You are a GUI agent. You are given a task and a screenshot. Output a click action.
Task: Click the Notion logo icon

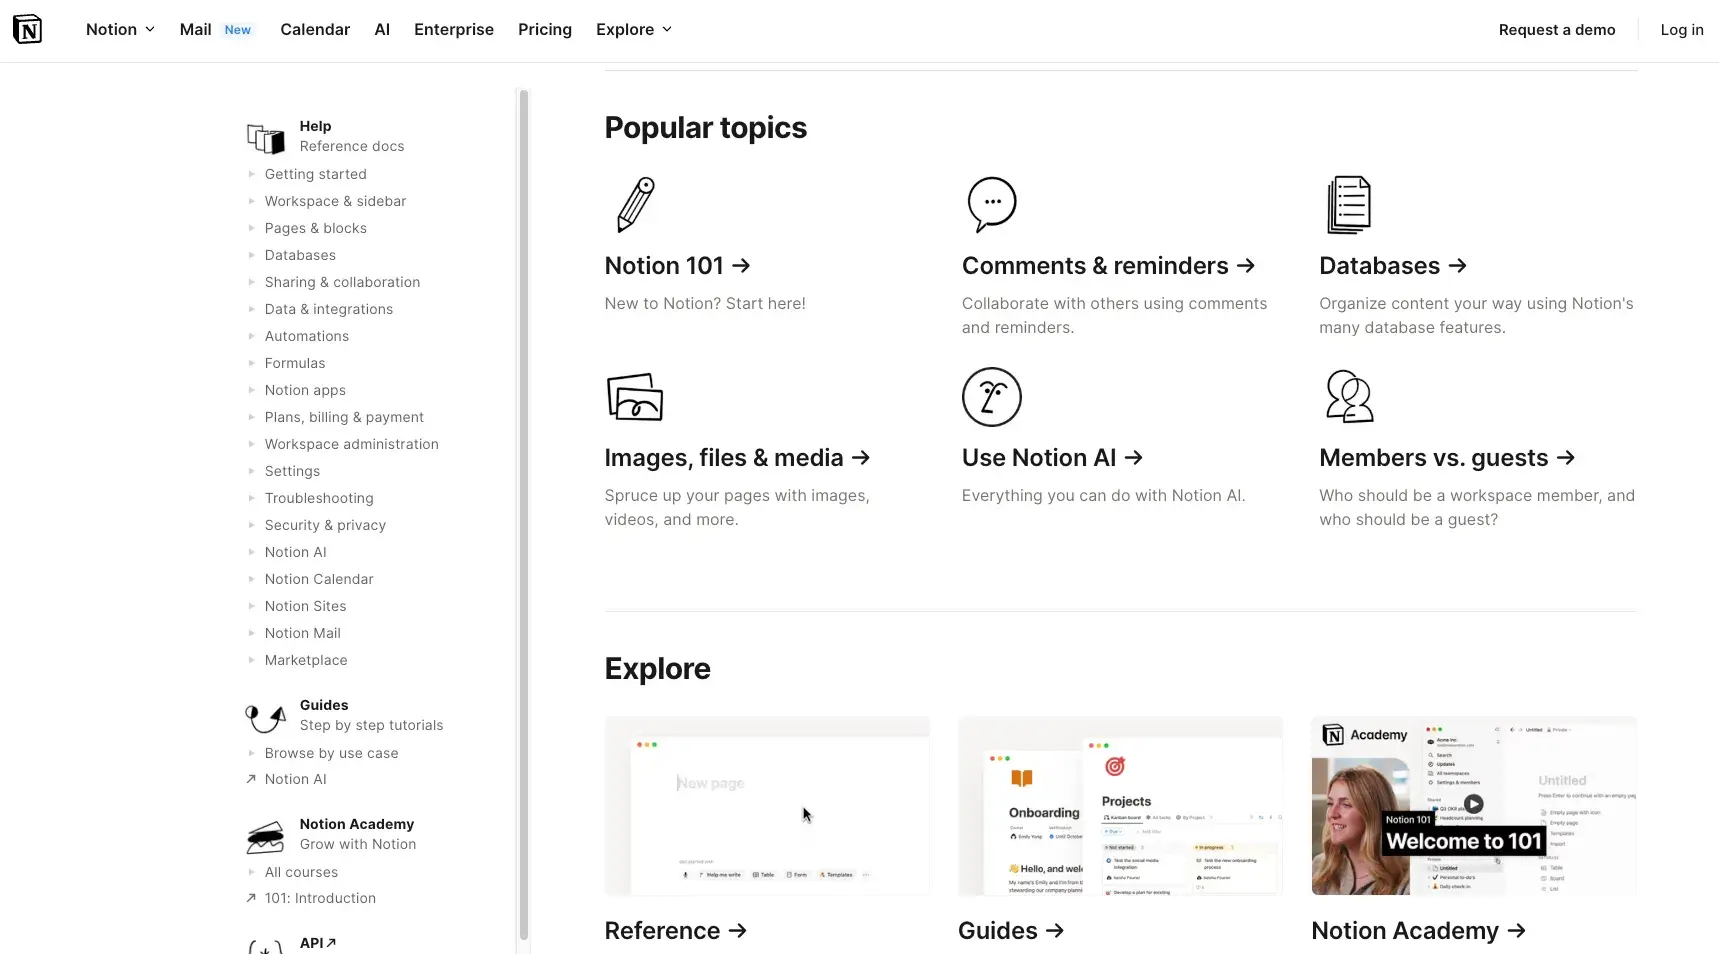27,29
